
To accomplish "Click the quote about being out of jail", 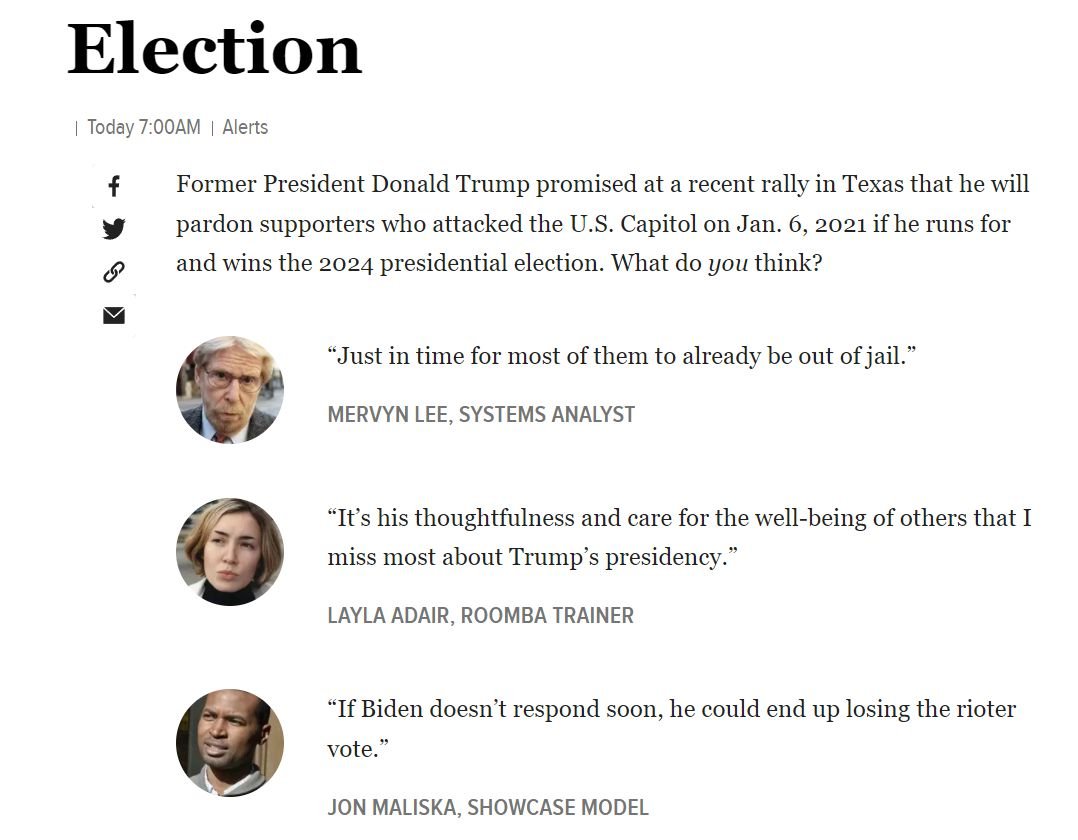I will point(621,356).
